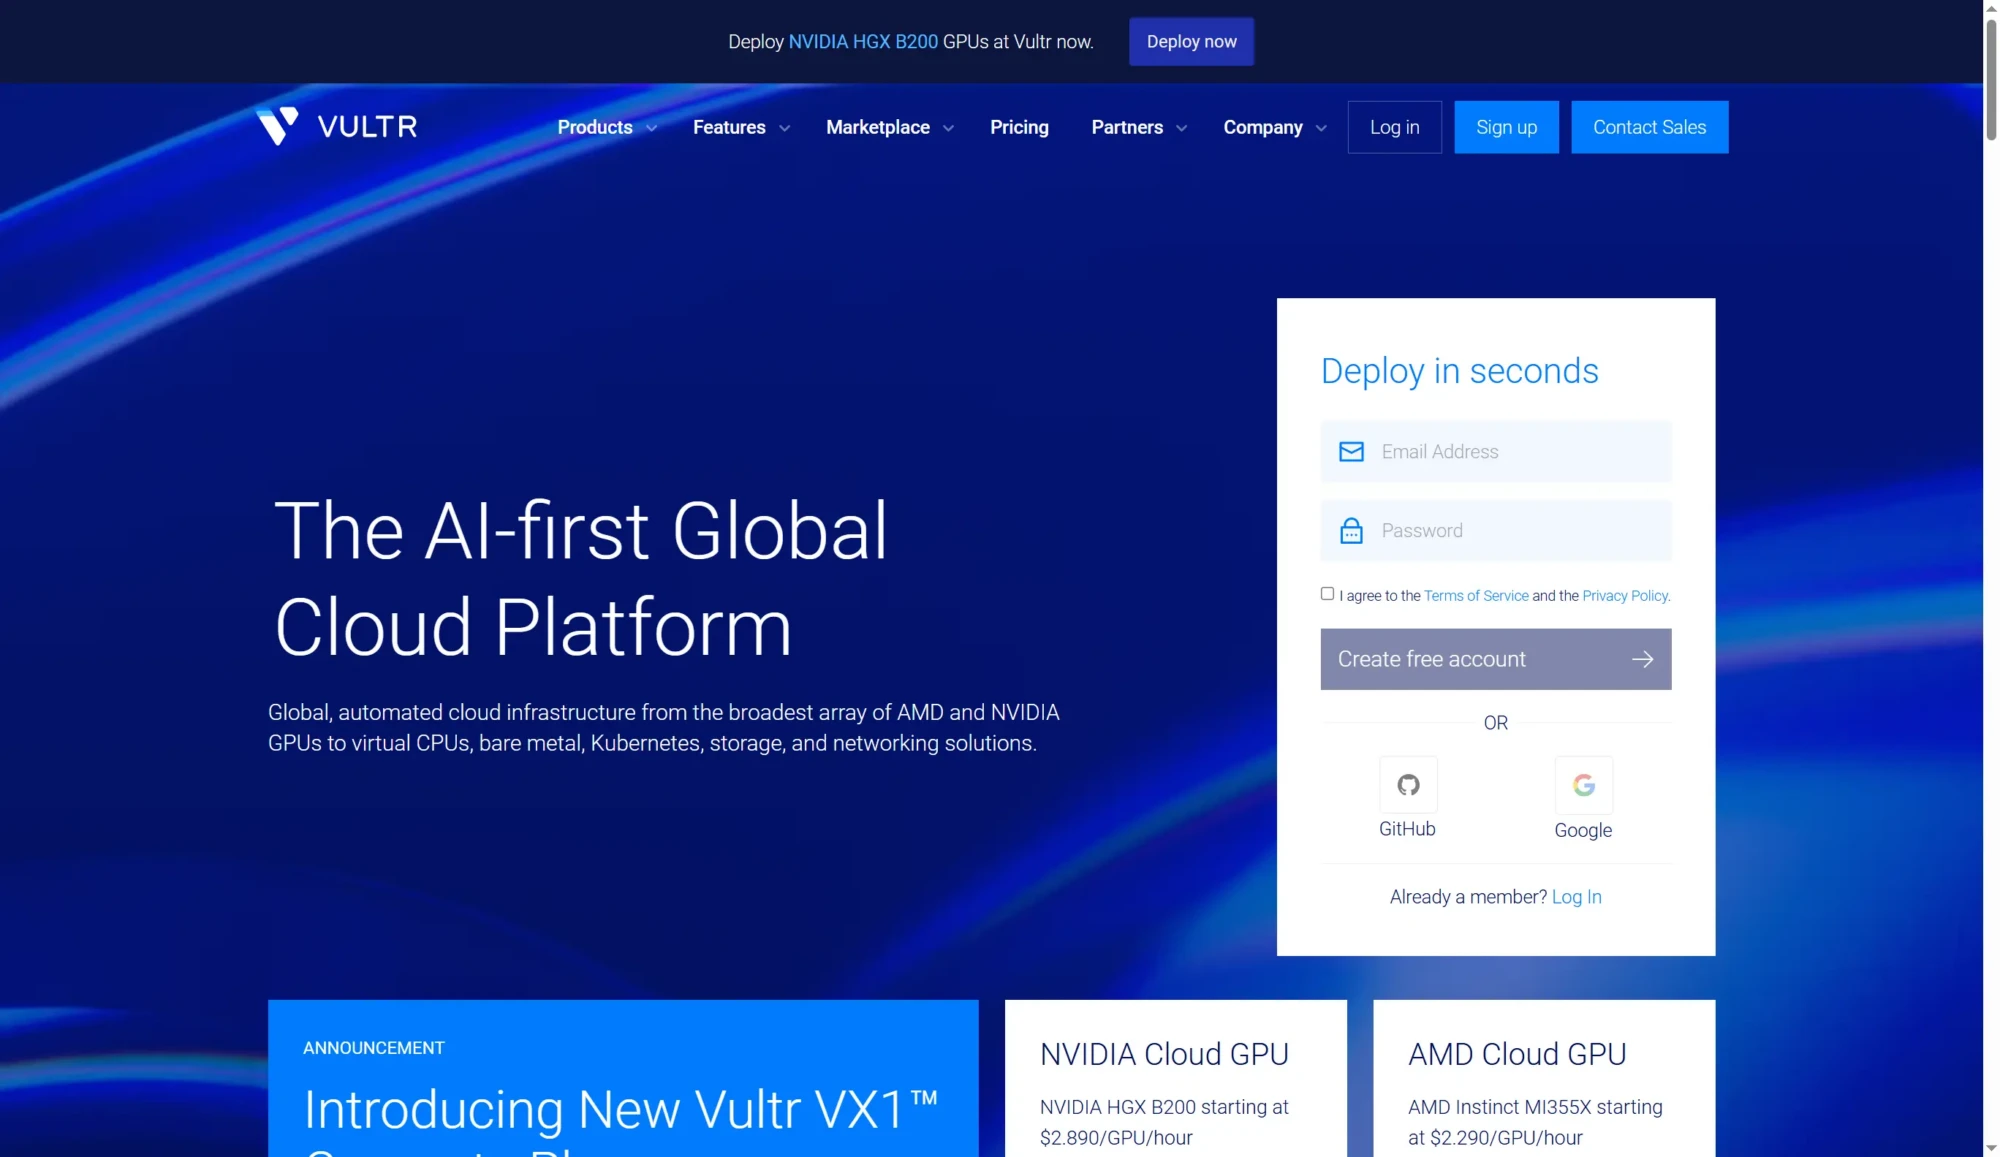Click the envelope icon in email field

click(x=1351, y=452)
